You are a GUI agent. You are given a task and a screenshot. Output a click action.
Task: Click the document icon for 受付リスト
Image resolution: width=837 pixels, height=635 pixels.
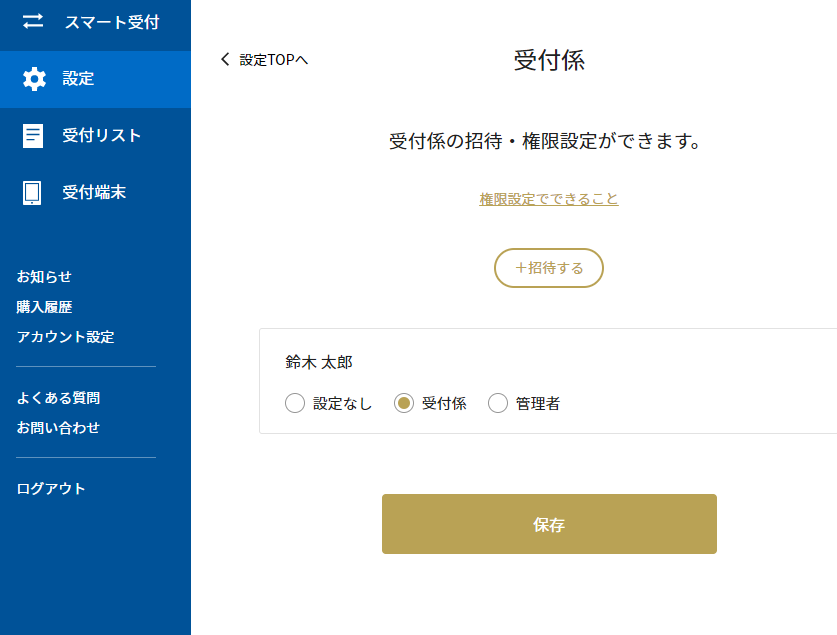pyautogui.click(x=33, y=136)
